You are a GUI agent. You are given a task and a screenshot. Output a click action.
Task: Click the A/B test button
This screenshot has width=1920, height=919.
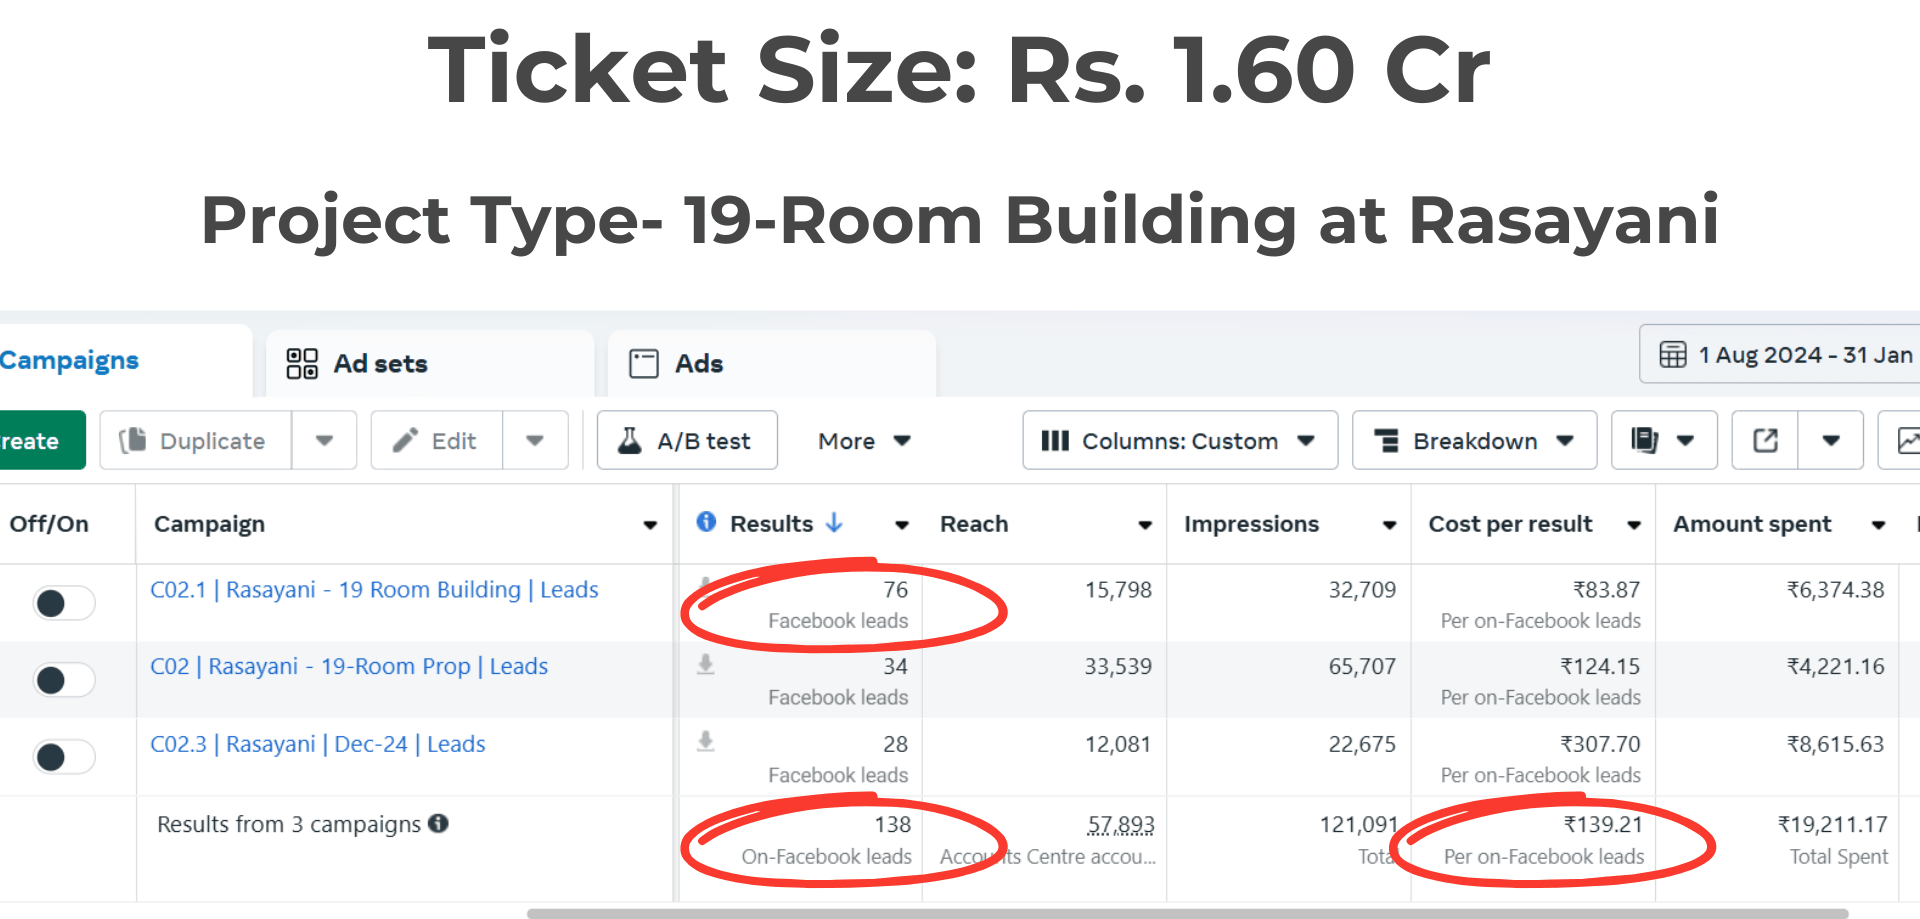click(x=687, y=441)
